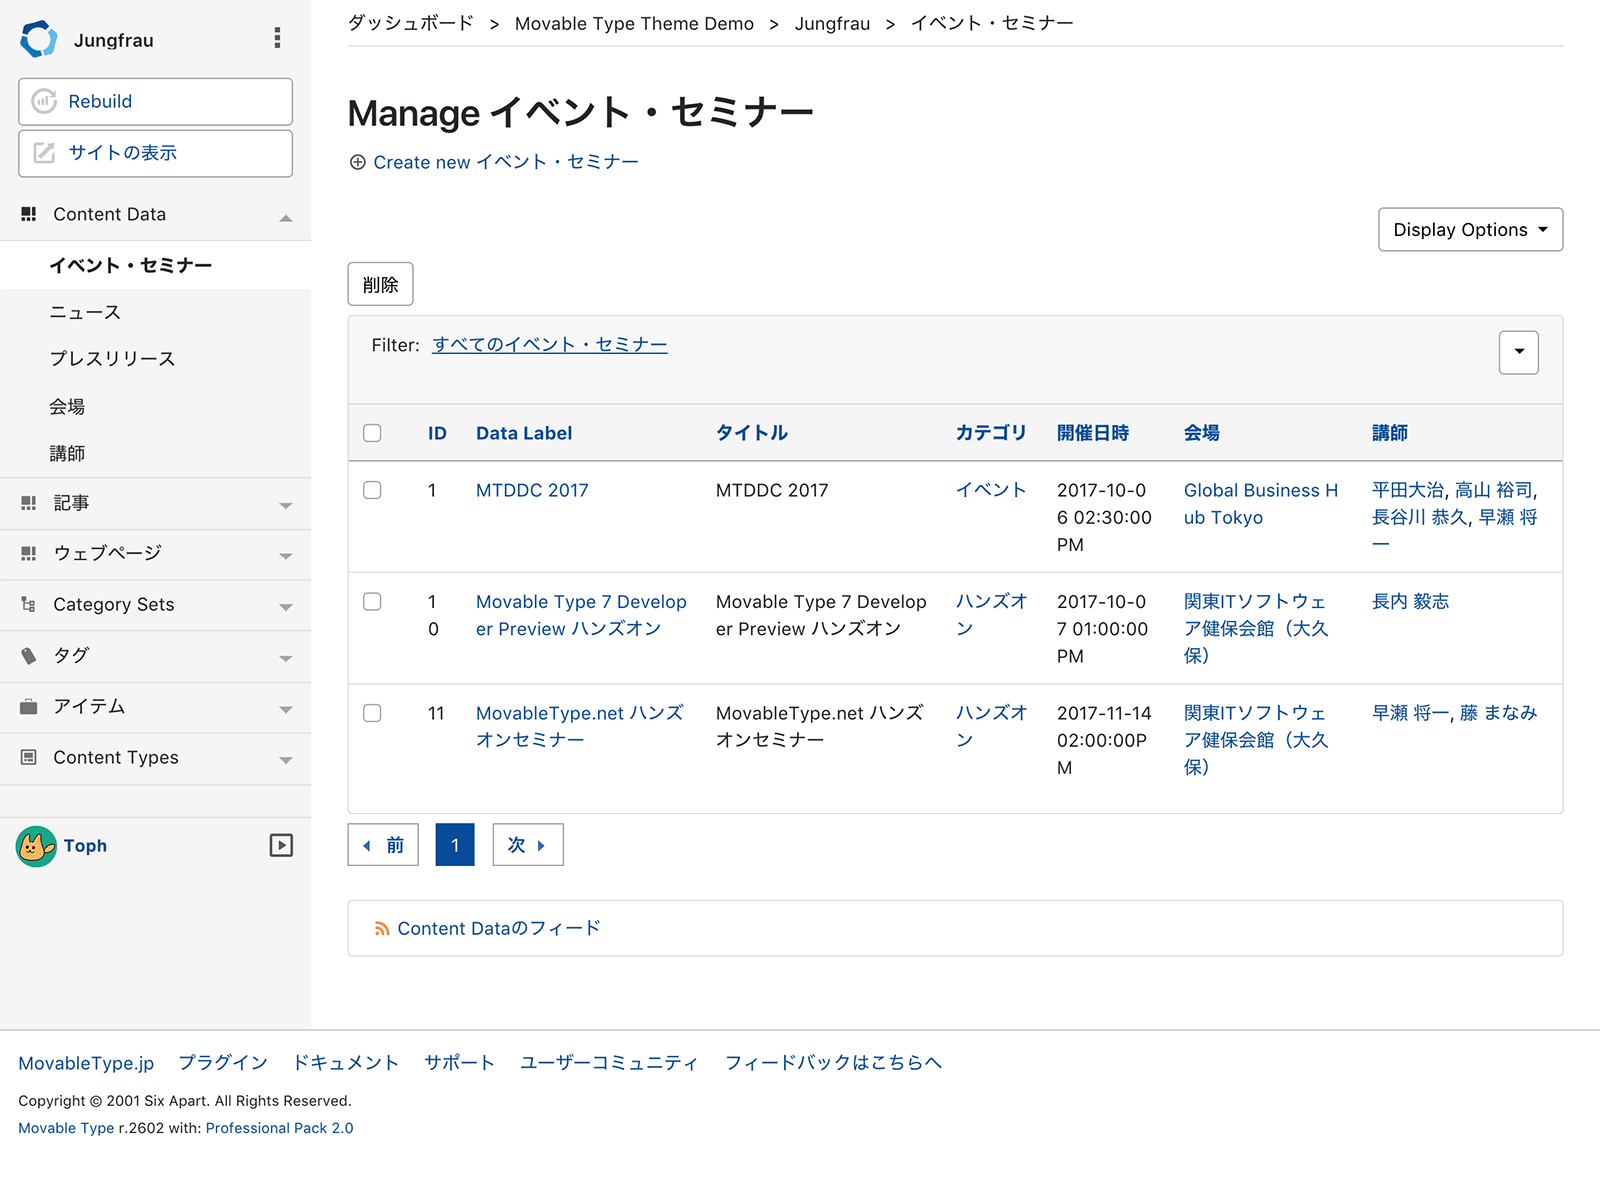The height and width of the screenshot is (1181, 1600).
Task: Click the サイトの表示 button
Action: point(155,153)
